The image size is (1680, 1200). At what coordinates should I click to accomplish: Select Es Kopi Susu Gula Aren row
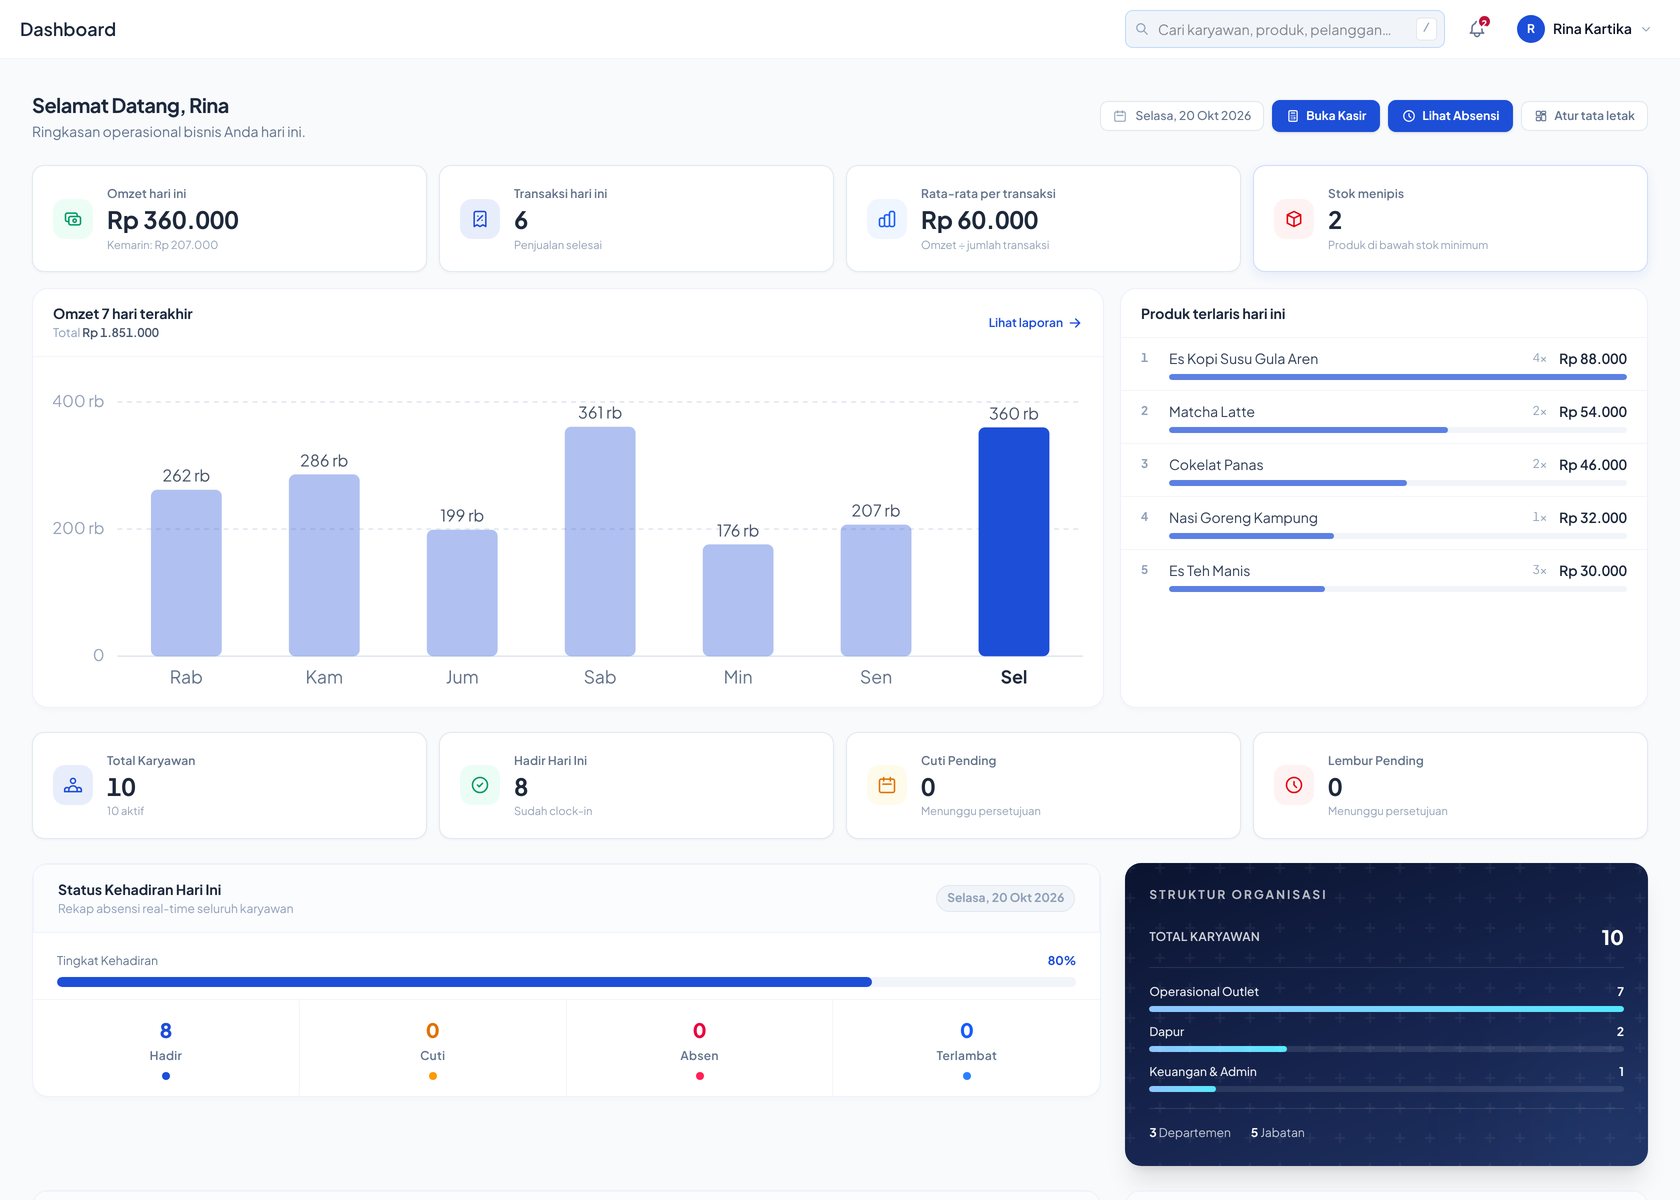1384,364
